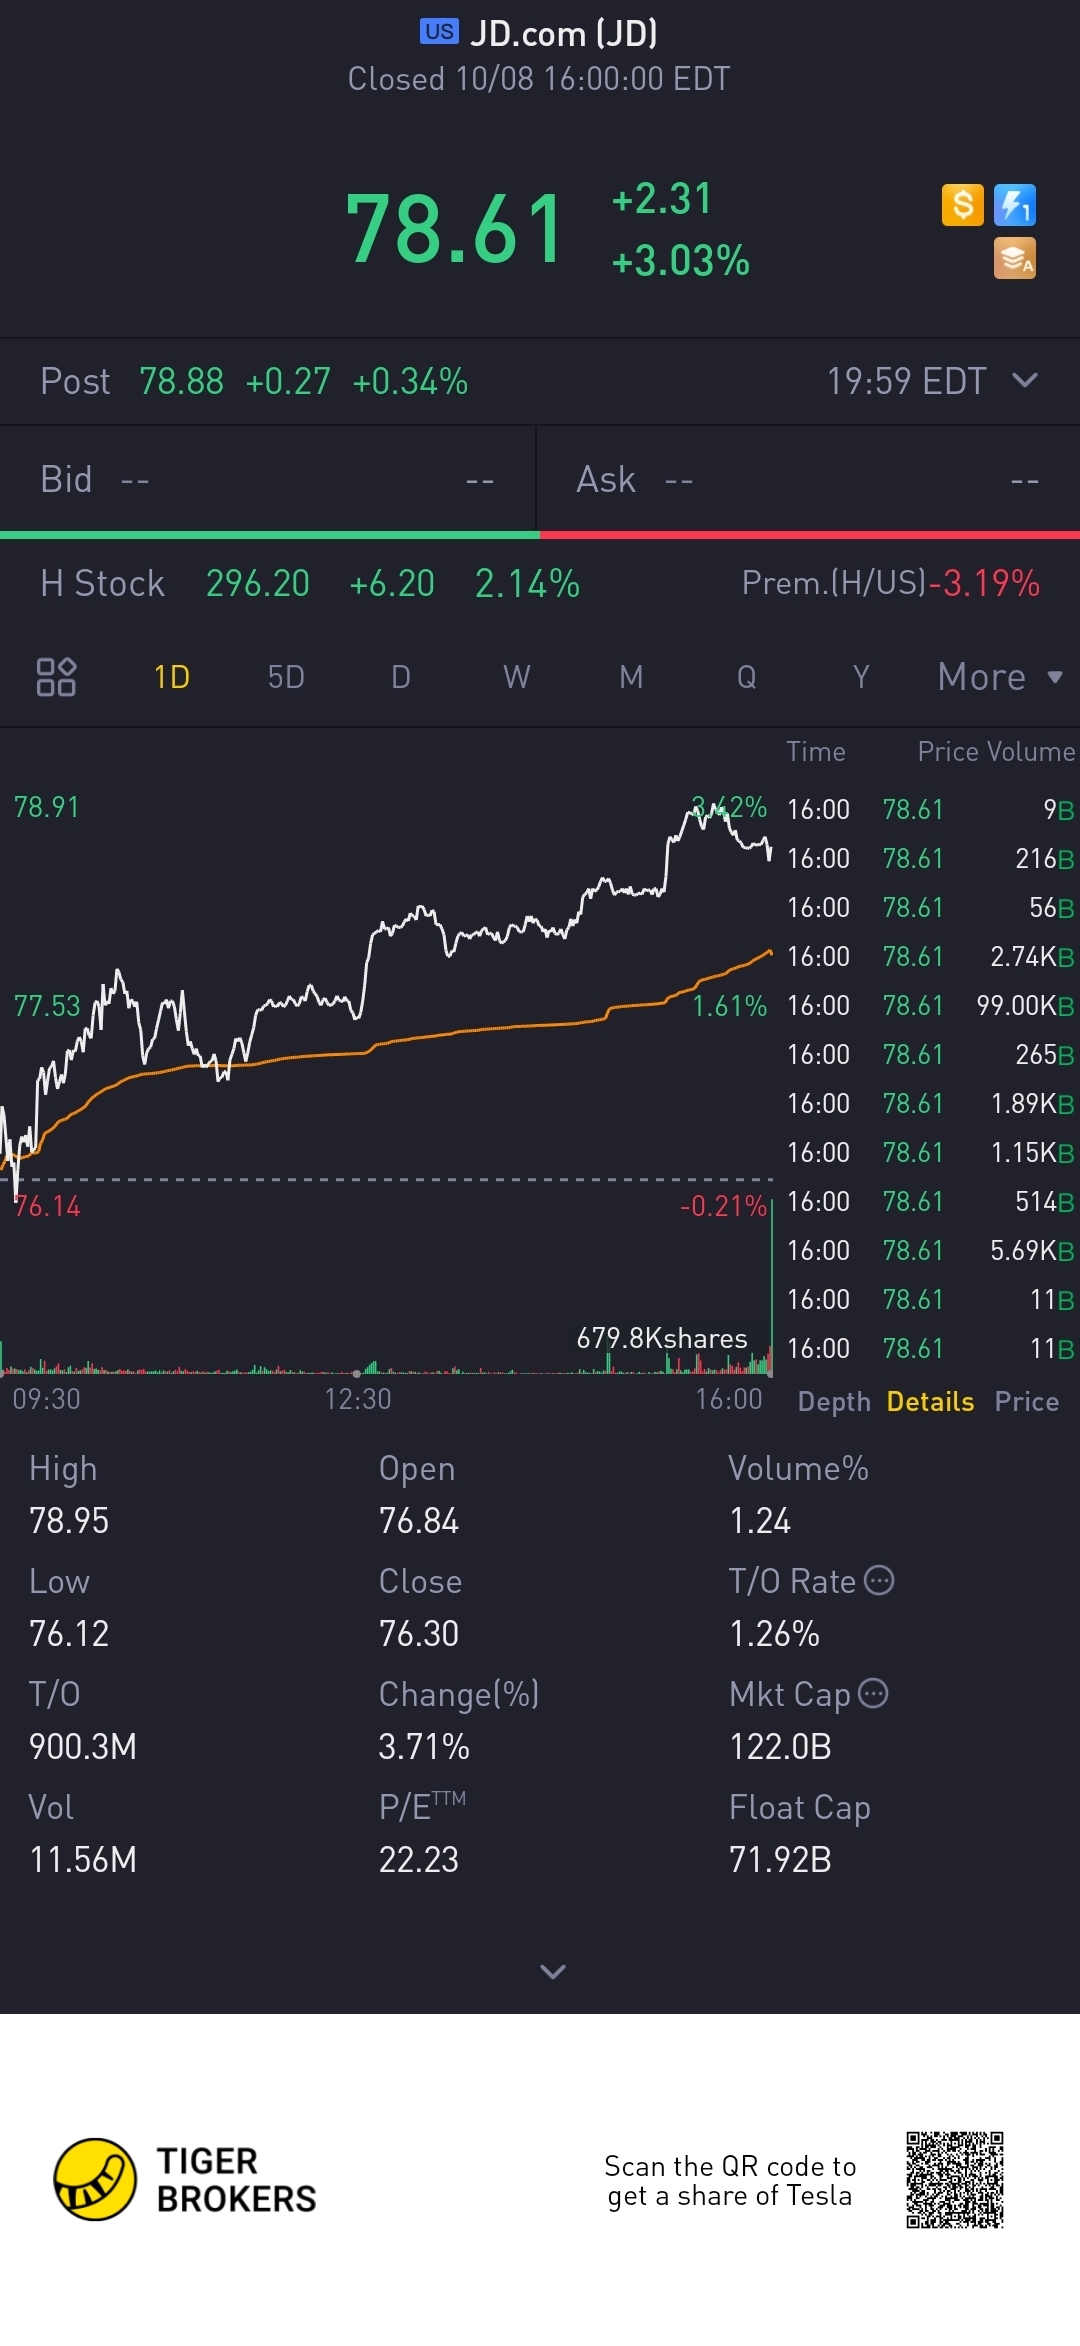Select trade row with volume 5.69KB

point(930,1250)
